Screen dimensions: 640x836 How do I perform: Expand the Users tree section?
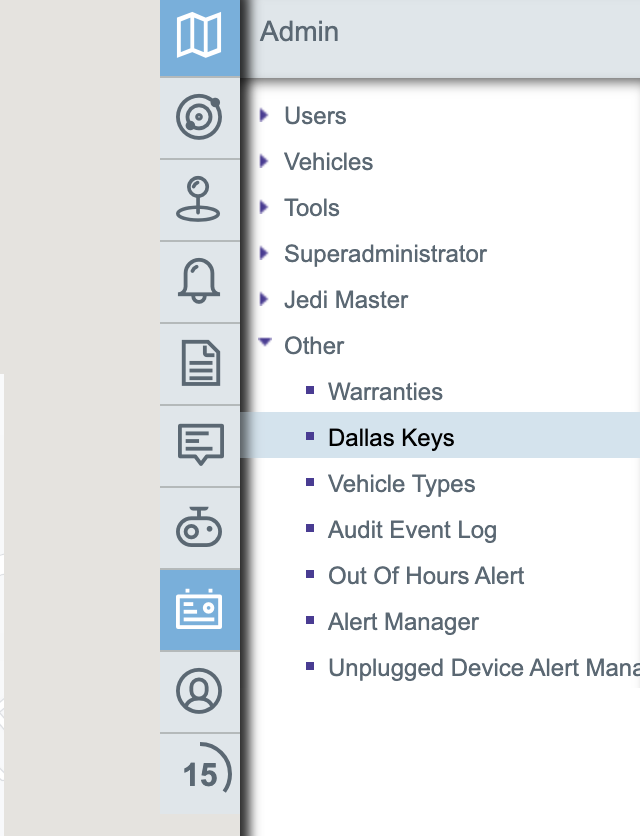(x=265, y=116)
